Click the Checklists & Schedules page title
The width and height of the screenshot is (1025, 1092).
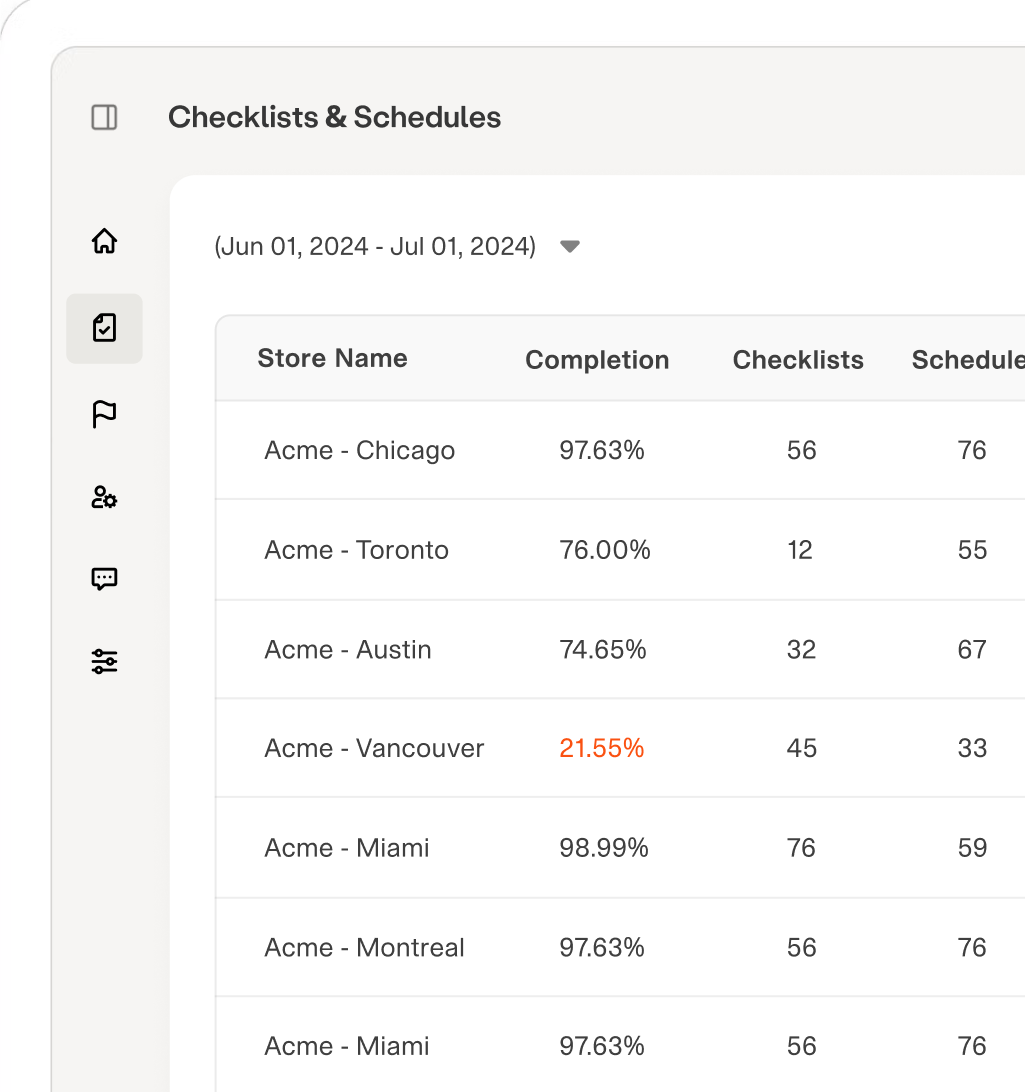[334, 117]
